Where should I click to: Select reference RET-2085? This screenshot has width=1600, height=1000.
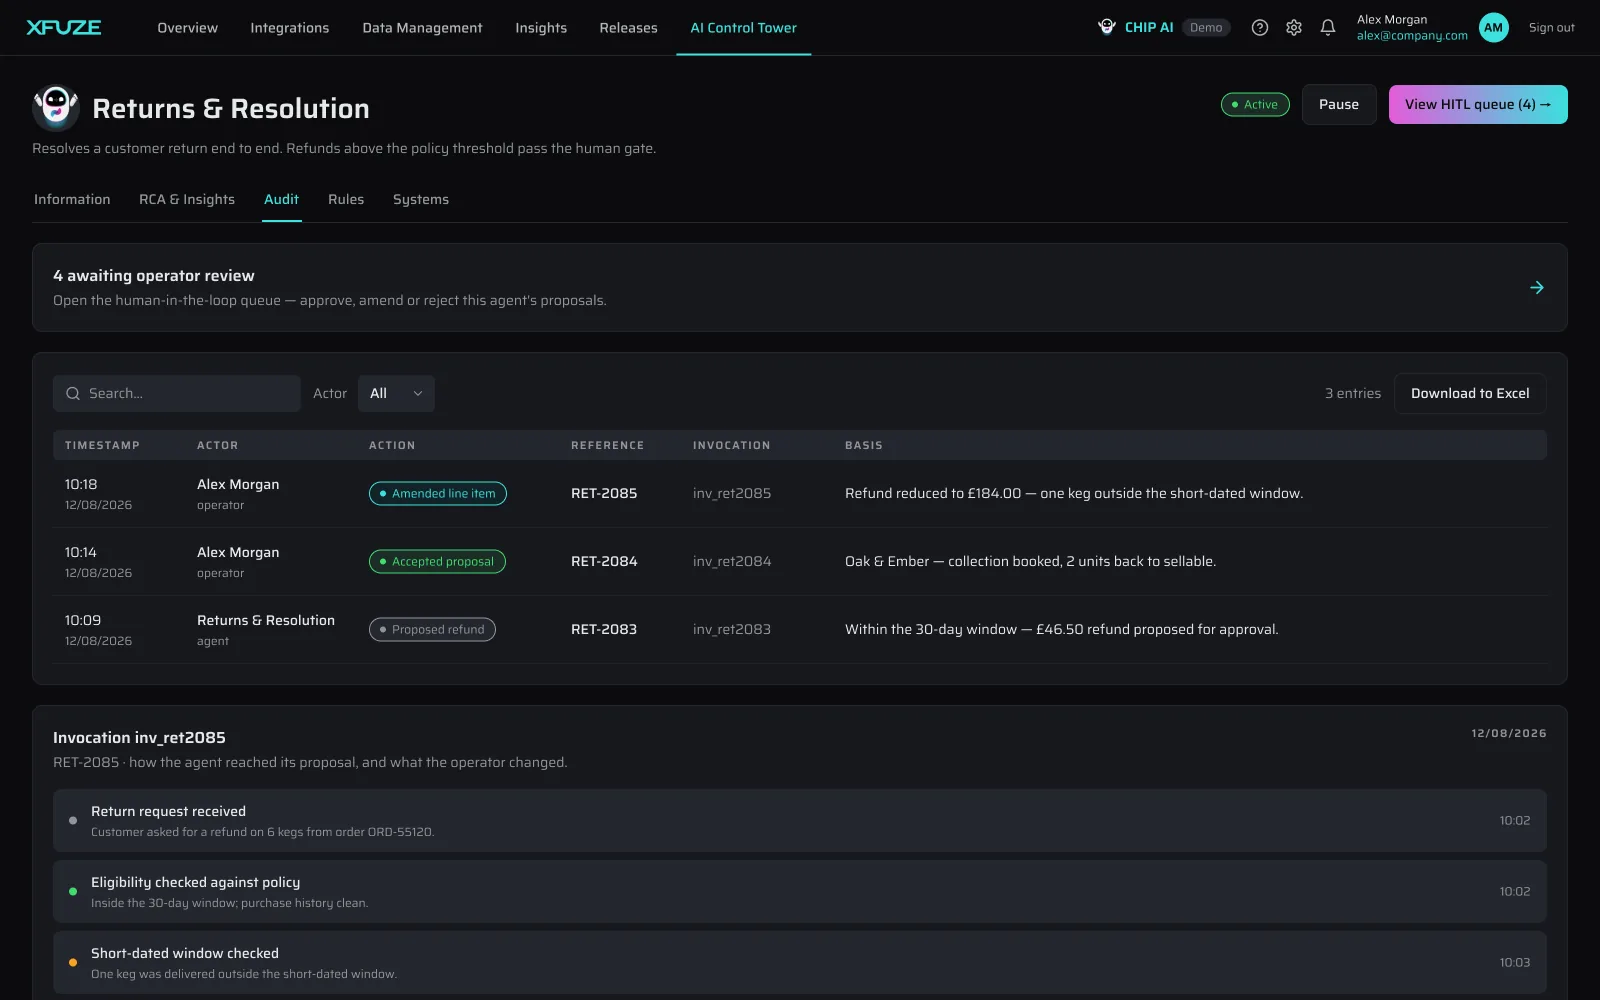coord(604,494)
